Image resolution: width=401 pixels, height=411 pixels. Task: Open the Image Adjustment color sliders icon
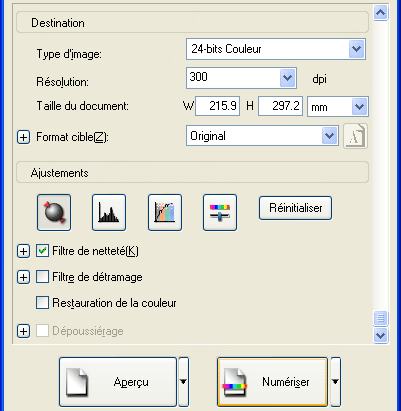[x=220, y=212]
